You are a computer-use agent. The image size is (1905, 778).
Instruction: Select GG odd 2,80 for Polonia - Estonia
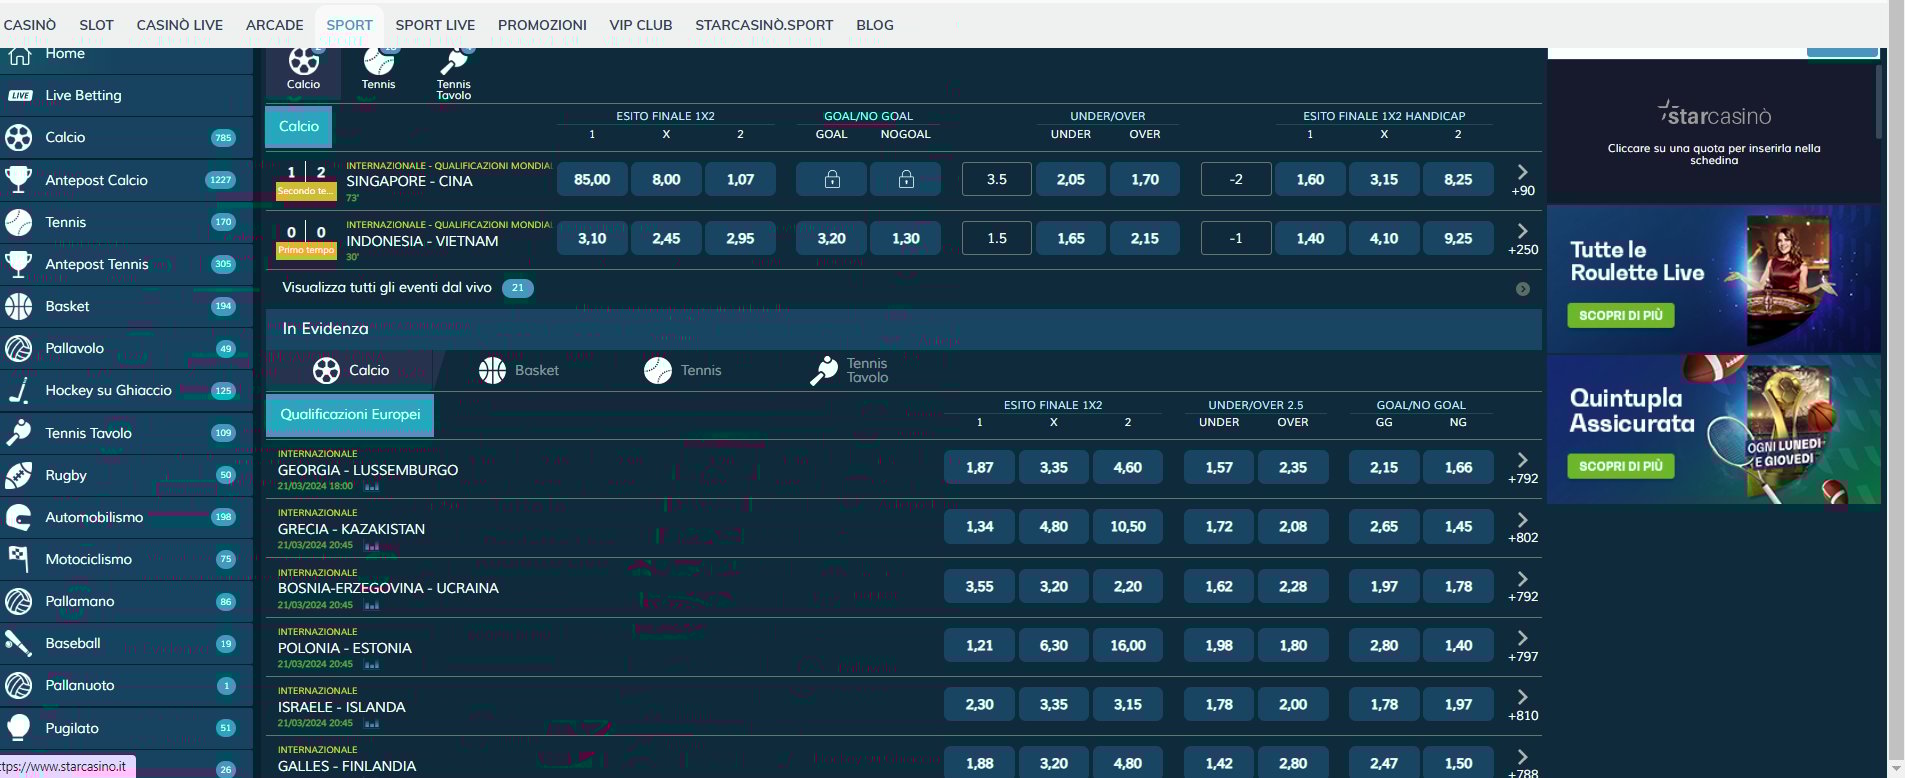tap(1384, 645)
